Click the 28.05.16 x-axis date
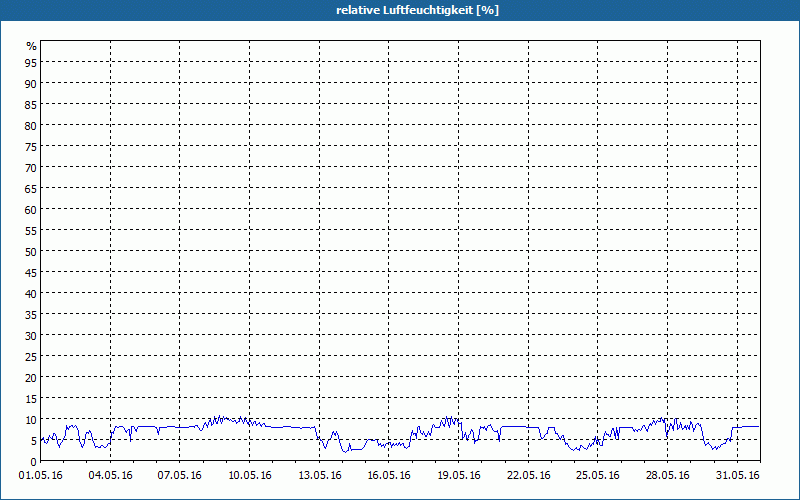This screenshot has width=800, height=500. point(667,475)
